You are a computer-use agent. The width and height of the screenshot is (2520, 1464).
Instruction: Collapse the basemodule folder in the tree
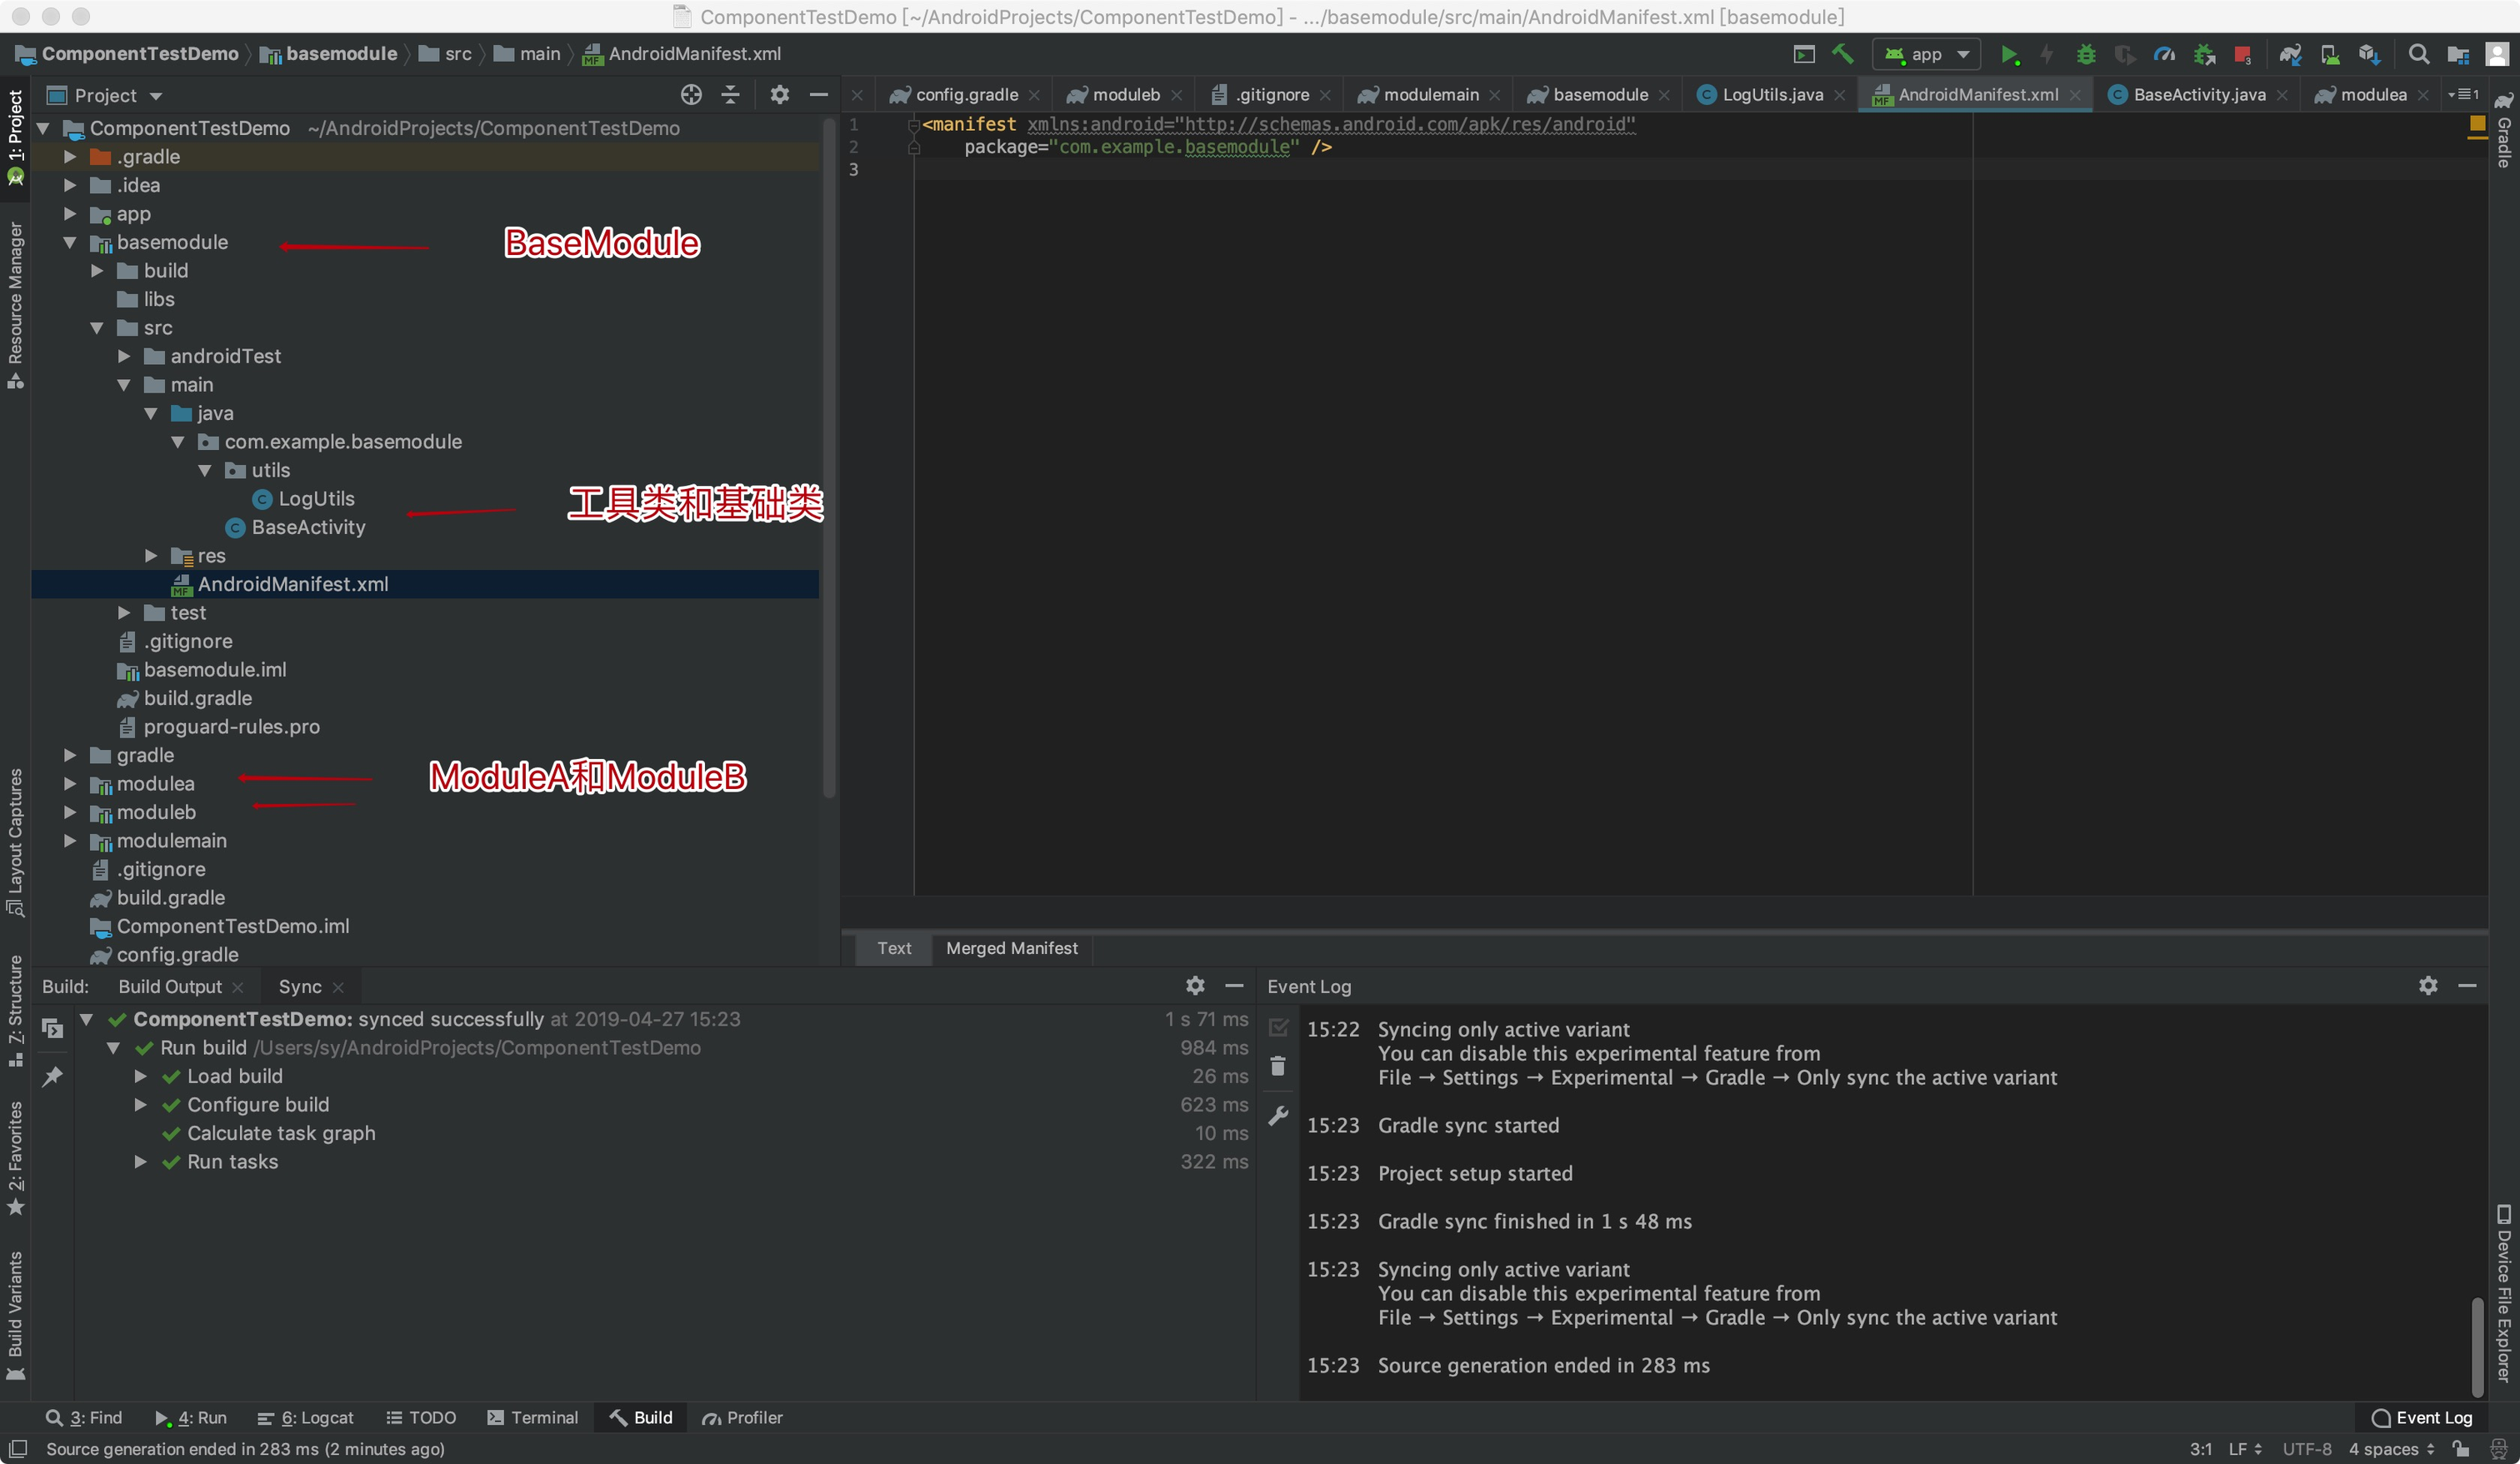[70, 242]
